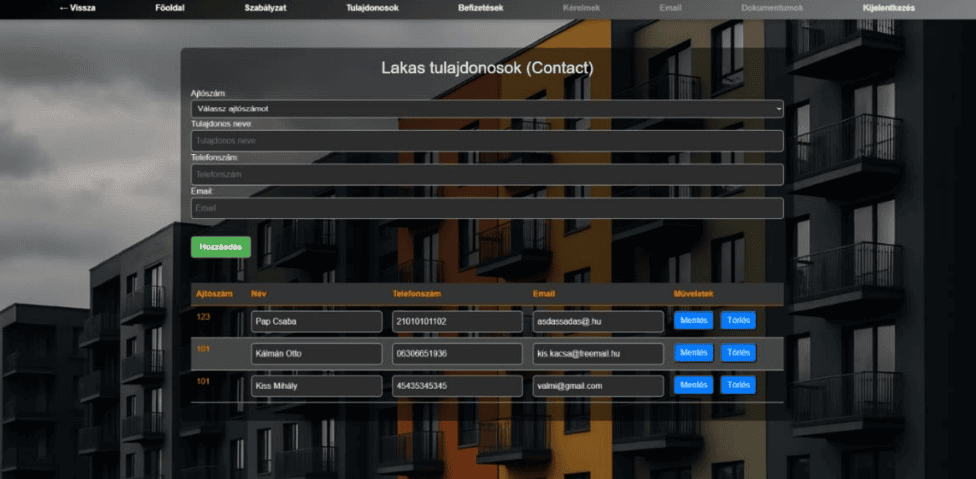Image resolution: width=976 pixels, height=479 pixels.
Task: Edit the phone field containing 06306651936
Action: point(457,354)
